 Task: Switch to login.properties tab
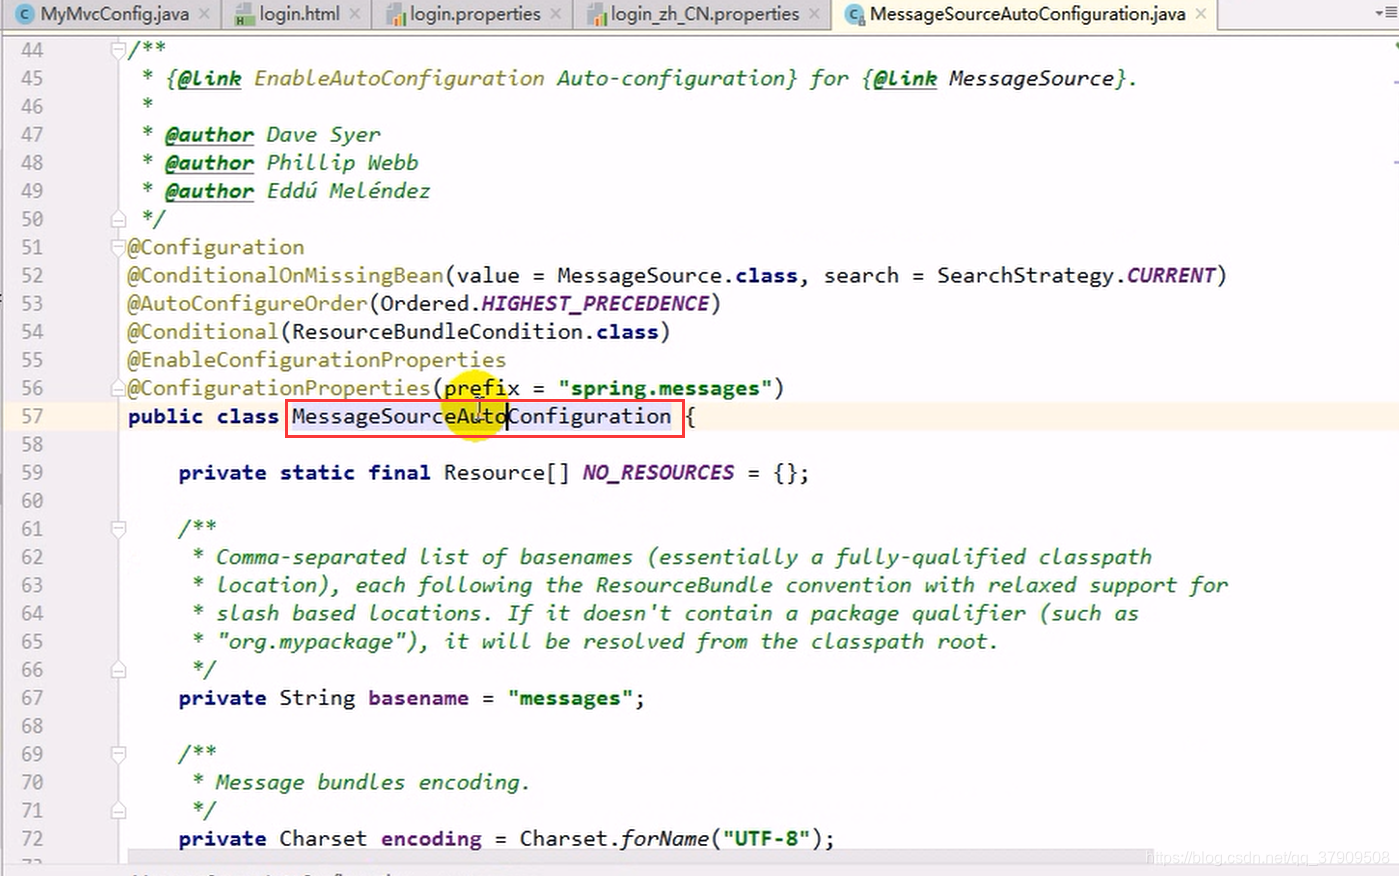[x=475, y=14]
